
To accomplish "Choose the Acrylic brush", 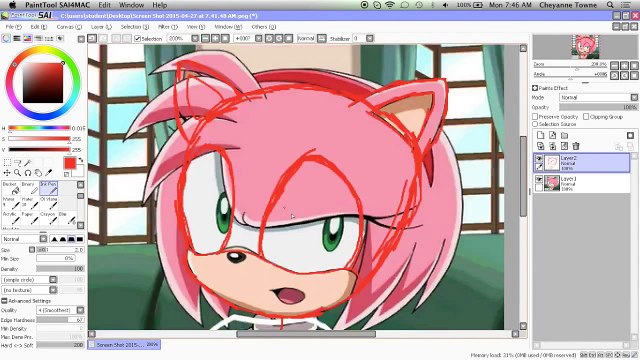I will [x=11, y=218].
